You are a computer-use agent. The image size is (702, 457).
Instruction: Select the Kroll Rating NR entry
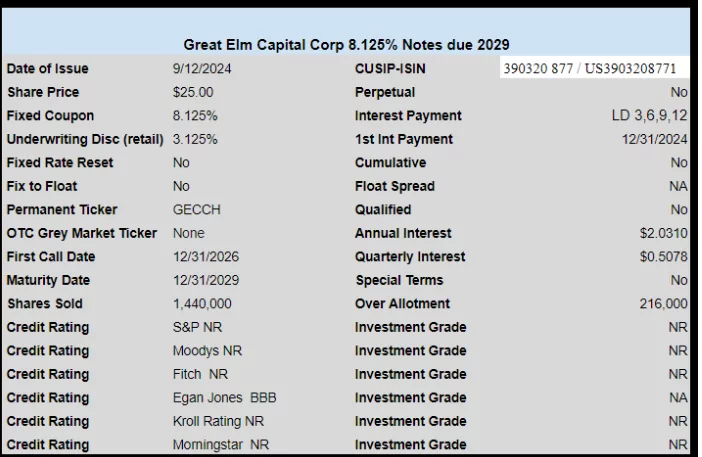point(218,421)
